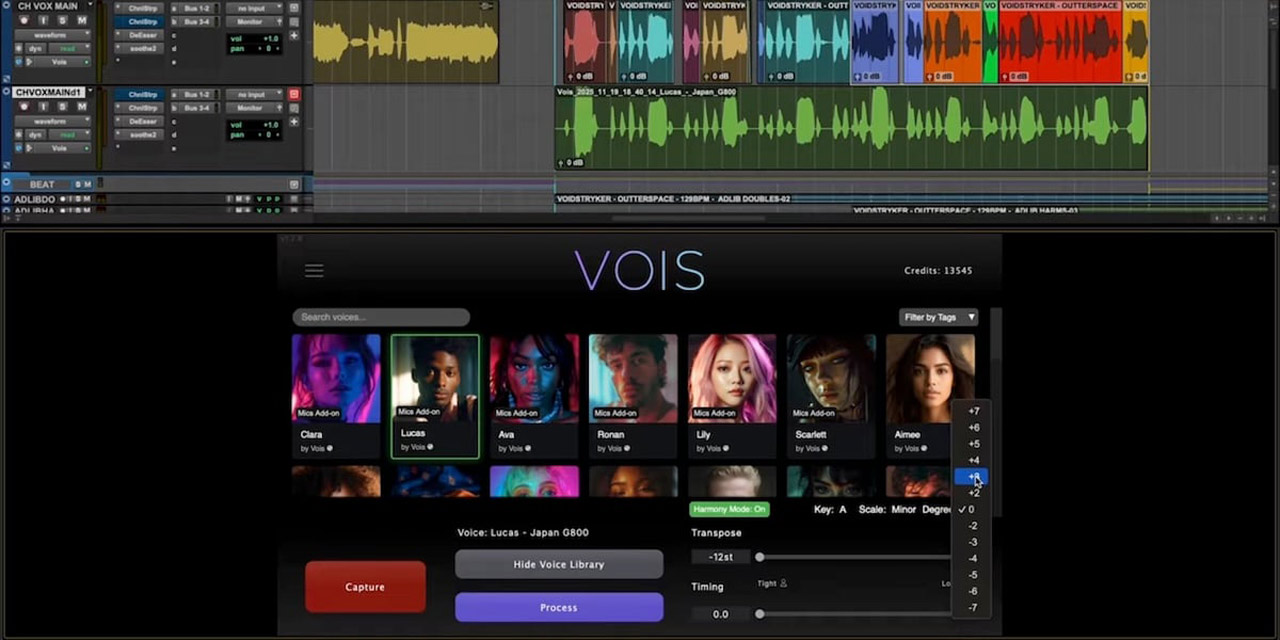Click the red icon on CHVOXMAINd1 track
1280x640 pixels.
(294, 94)
